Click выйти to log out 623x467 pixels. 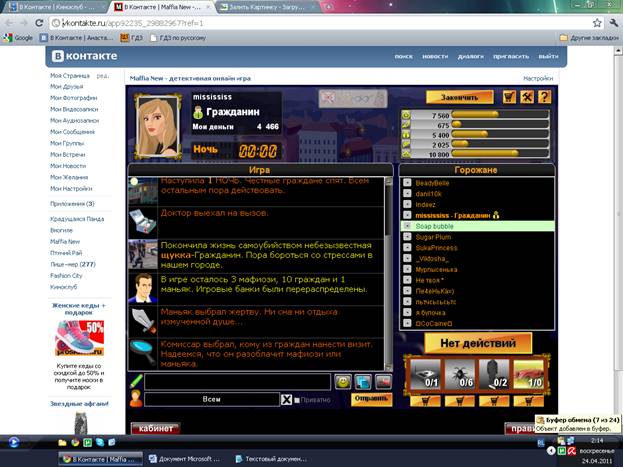[548, 56]
